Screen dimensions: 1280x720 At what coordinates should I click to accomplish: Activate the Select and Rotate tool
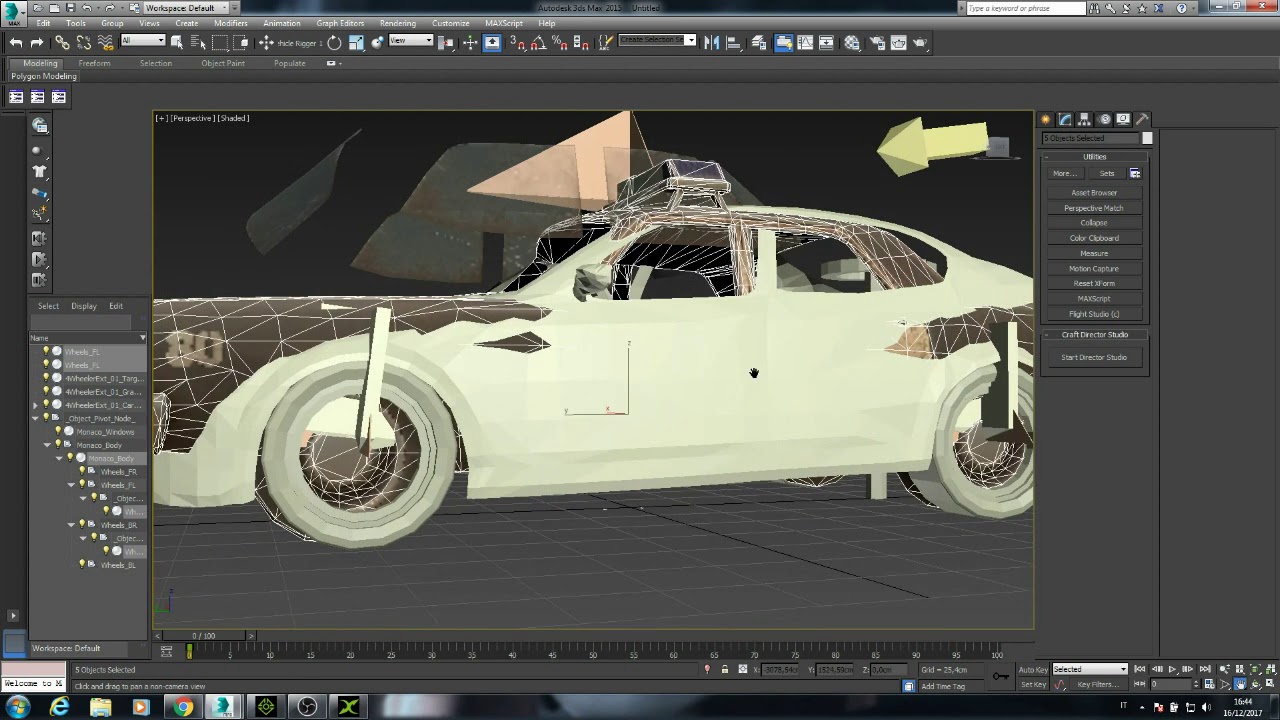pos(334,42)
